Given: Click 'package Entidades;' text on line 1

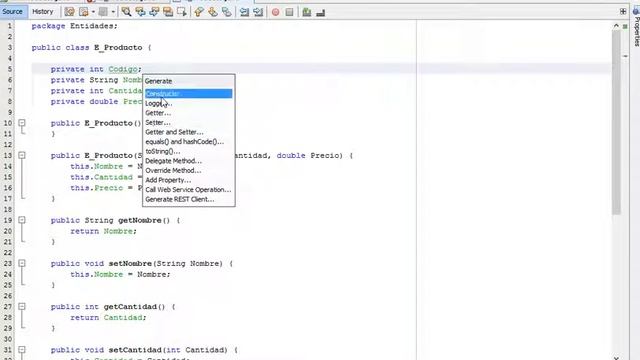Looking at the screenshot, I should tap(74, 26).
